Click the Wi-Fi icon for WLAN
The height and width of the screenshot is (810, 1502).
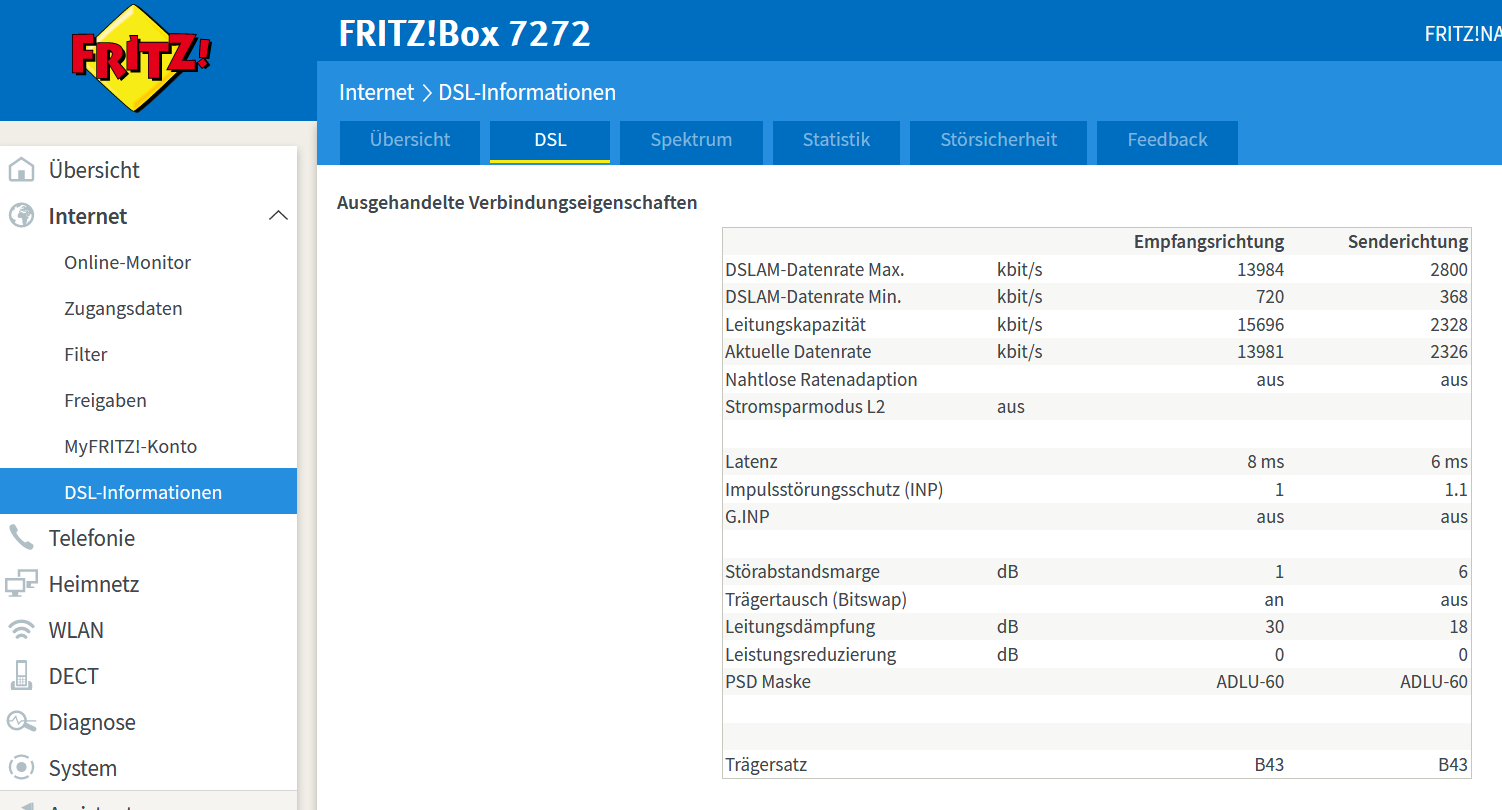[21, 630]
